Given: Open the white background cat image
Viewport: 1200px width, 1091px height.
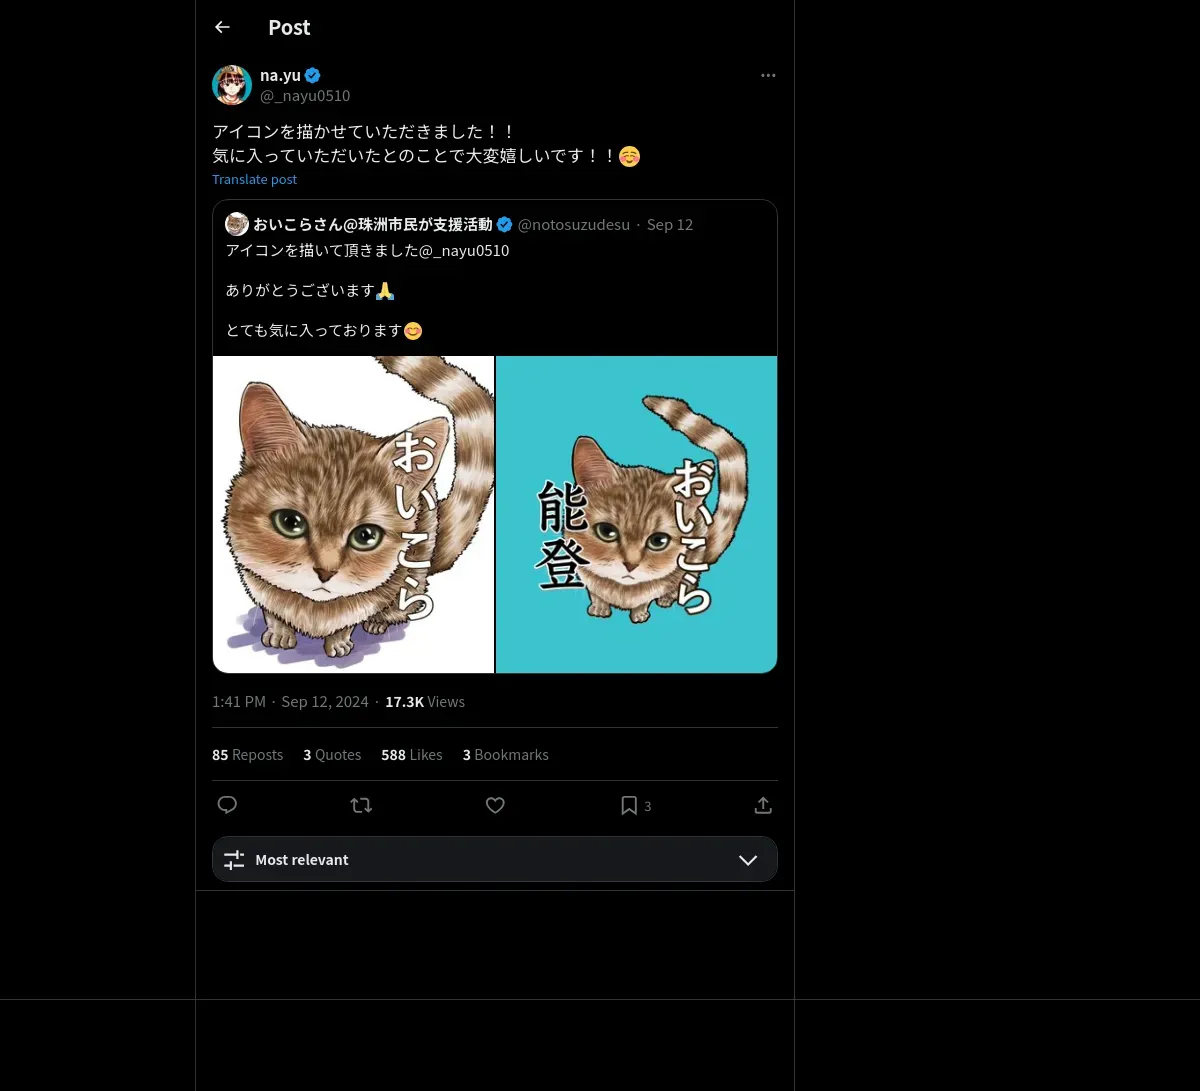Looking at the screenshot, I should click(x=353, y=514).
